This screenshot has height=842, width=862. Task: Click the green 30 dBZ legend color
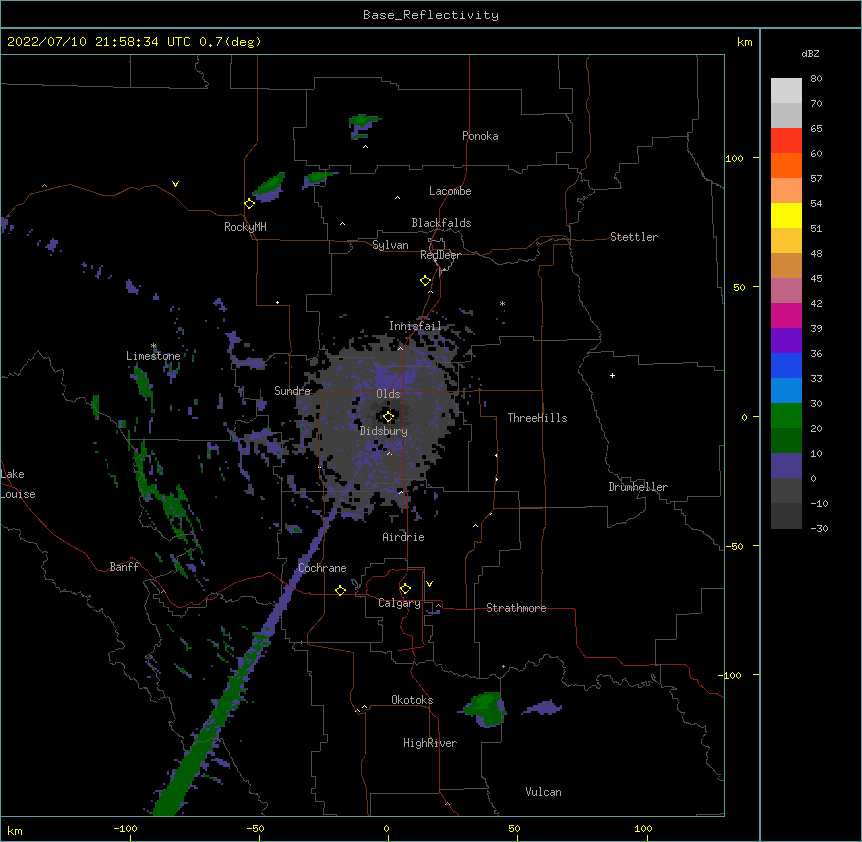(x=786, y=416)
